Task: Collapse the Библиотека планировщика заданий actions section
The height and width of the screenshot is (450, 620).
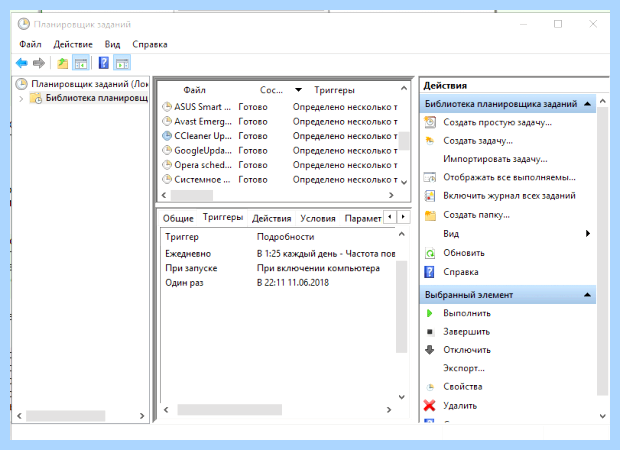Action: (588, 104)
